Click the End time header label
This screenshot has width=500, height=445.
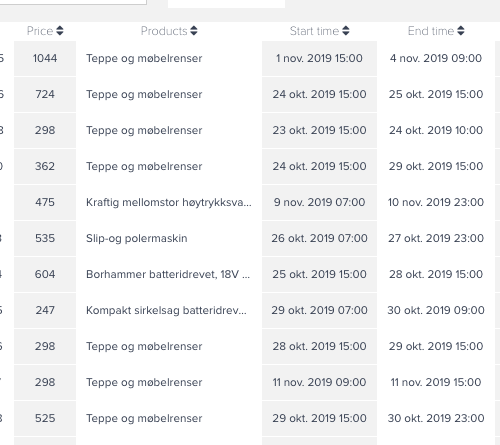click(431, 31)
